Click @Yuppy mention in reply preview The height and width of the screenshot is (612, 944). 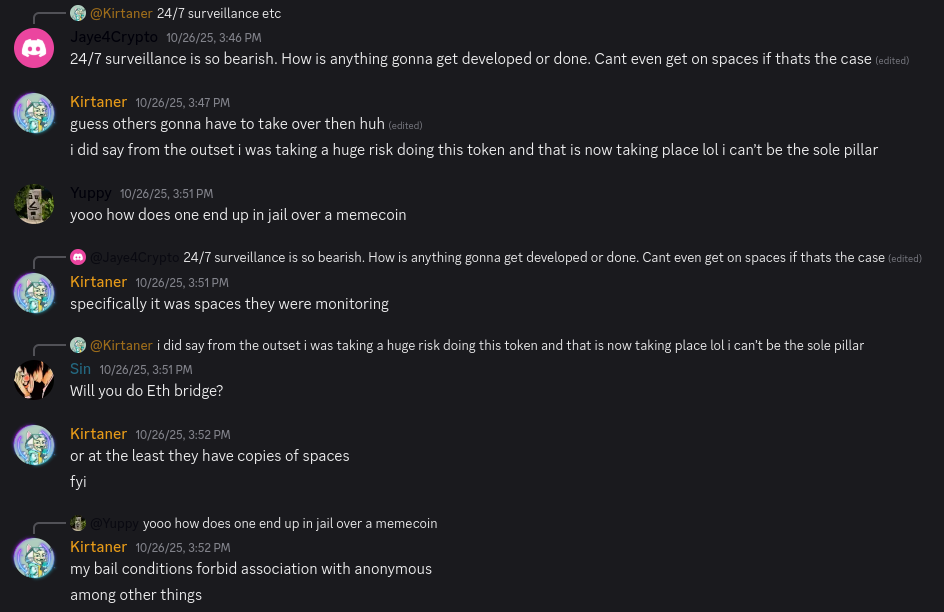115,523
